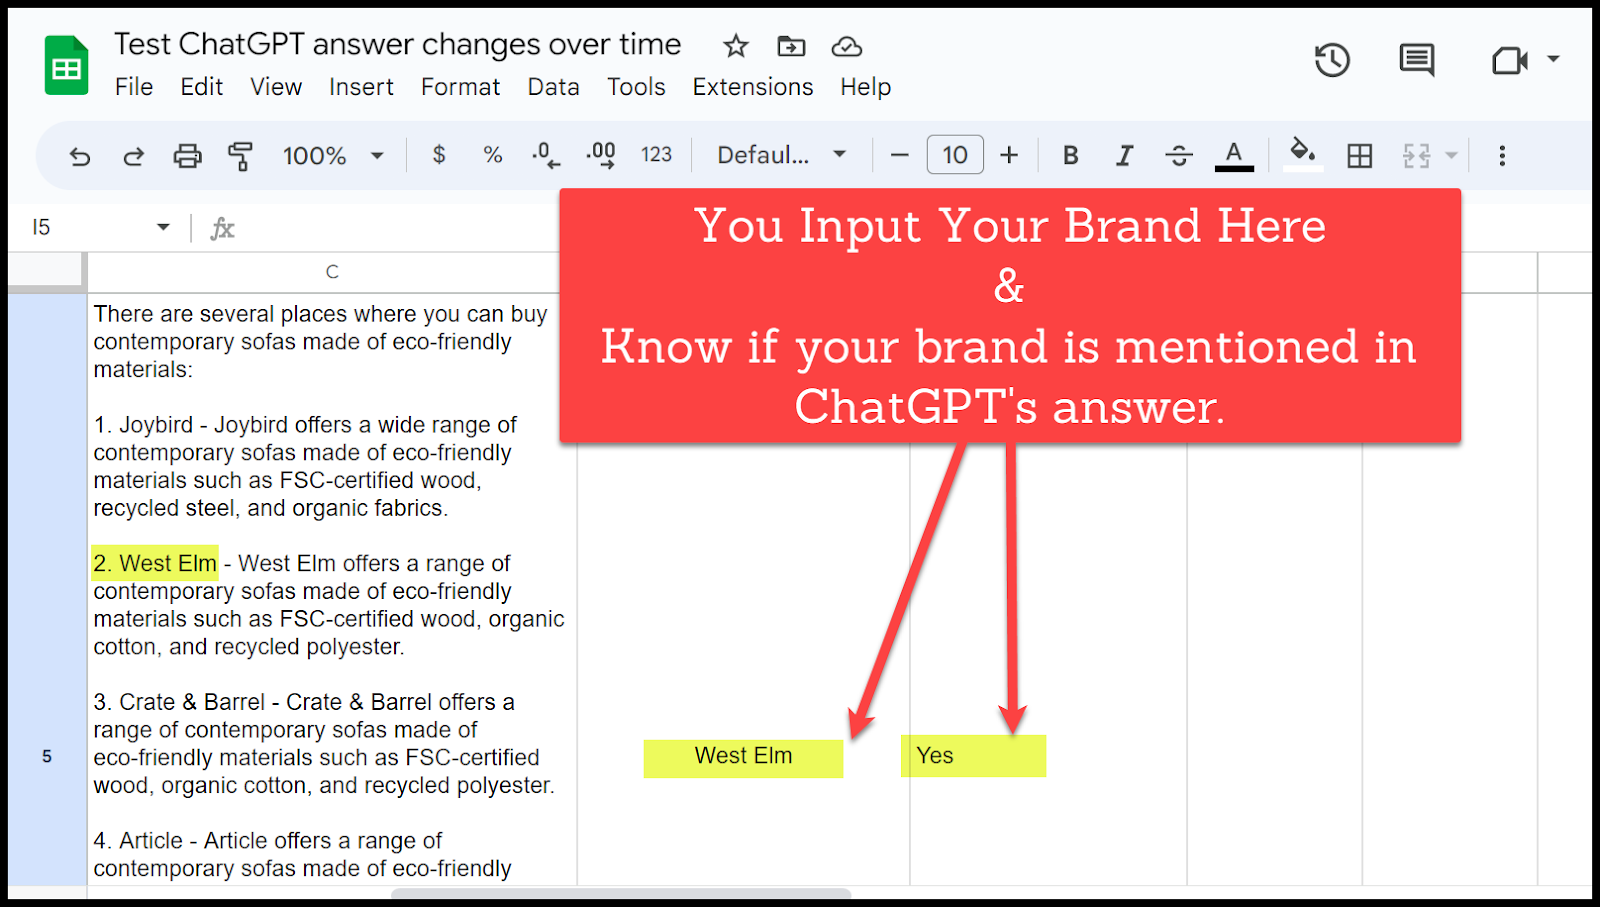Apply currency formatting with dollar icon
The height and width of the screenshot is (907, 1600).
[438, 155]
